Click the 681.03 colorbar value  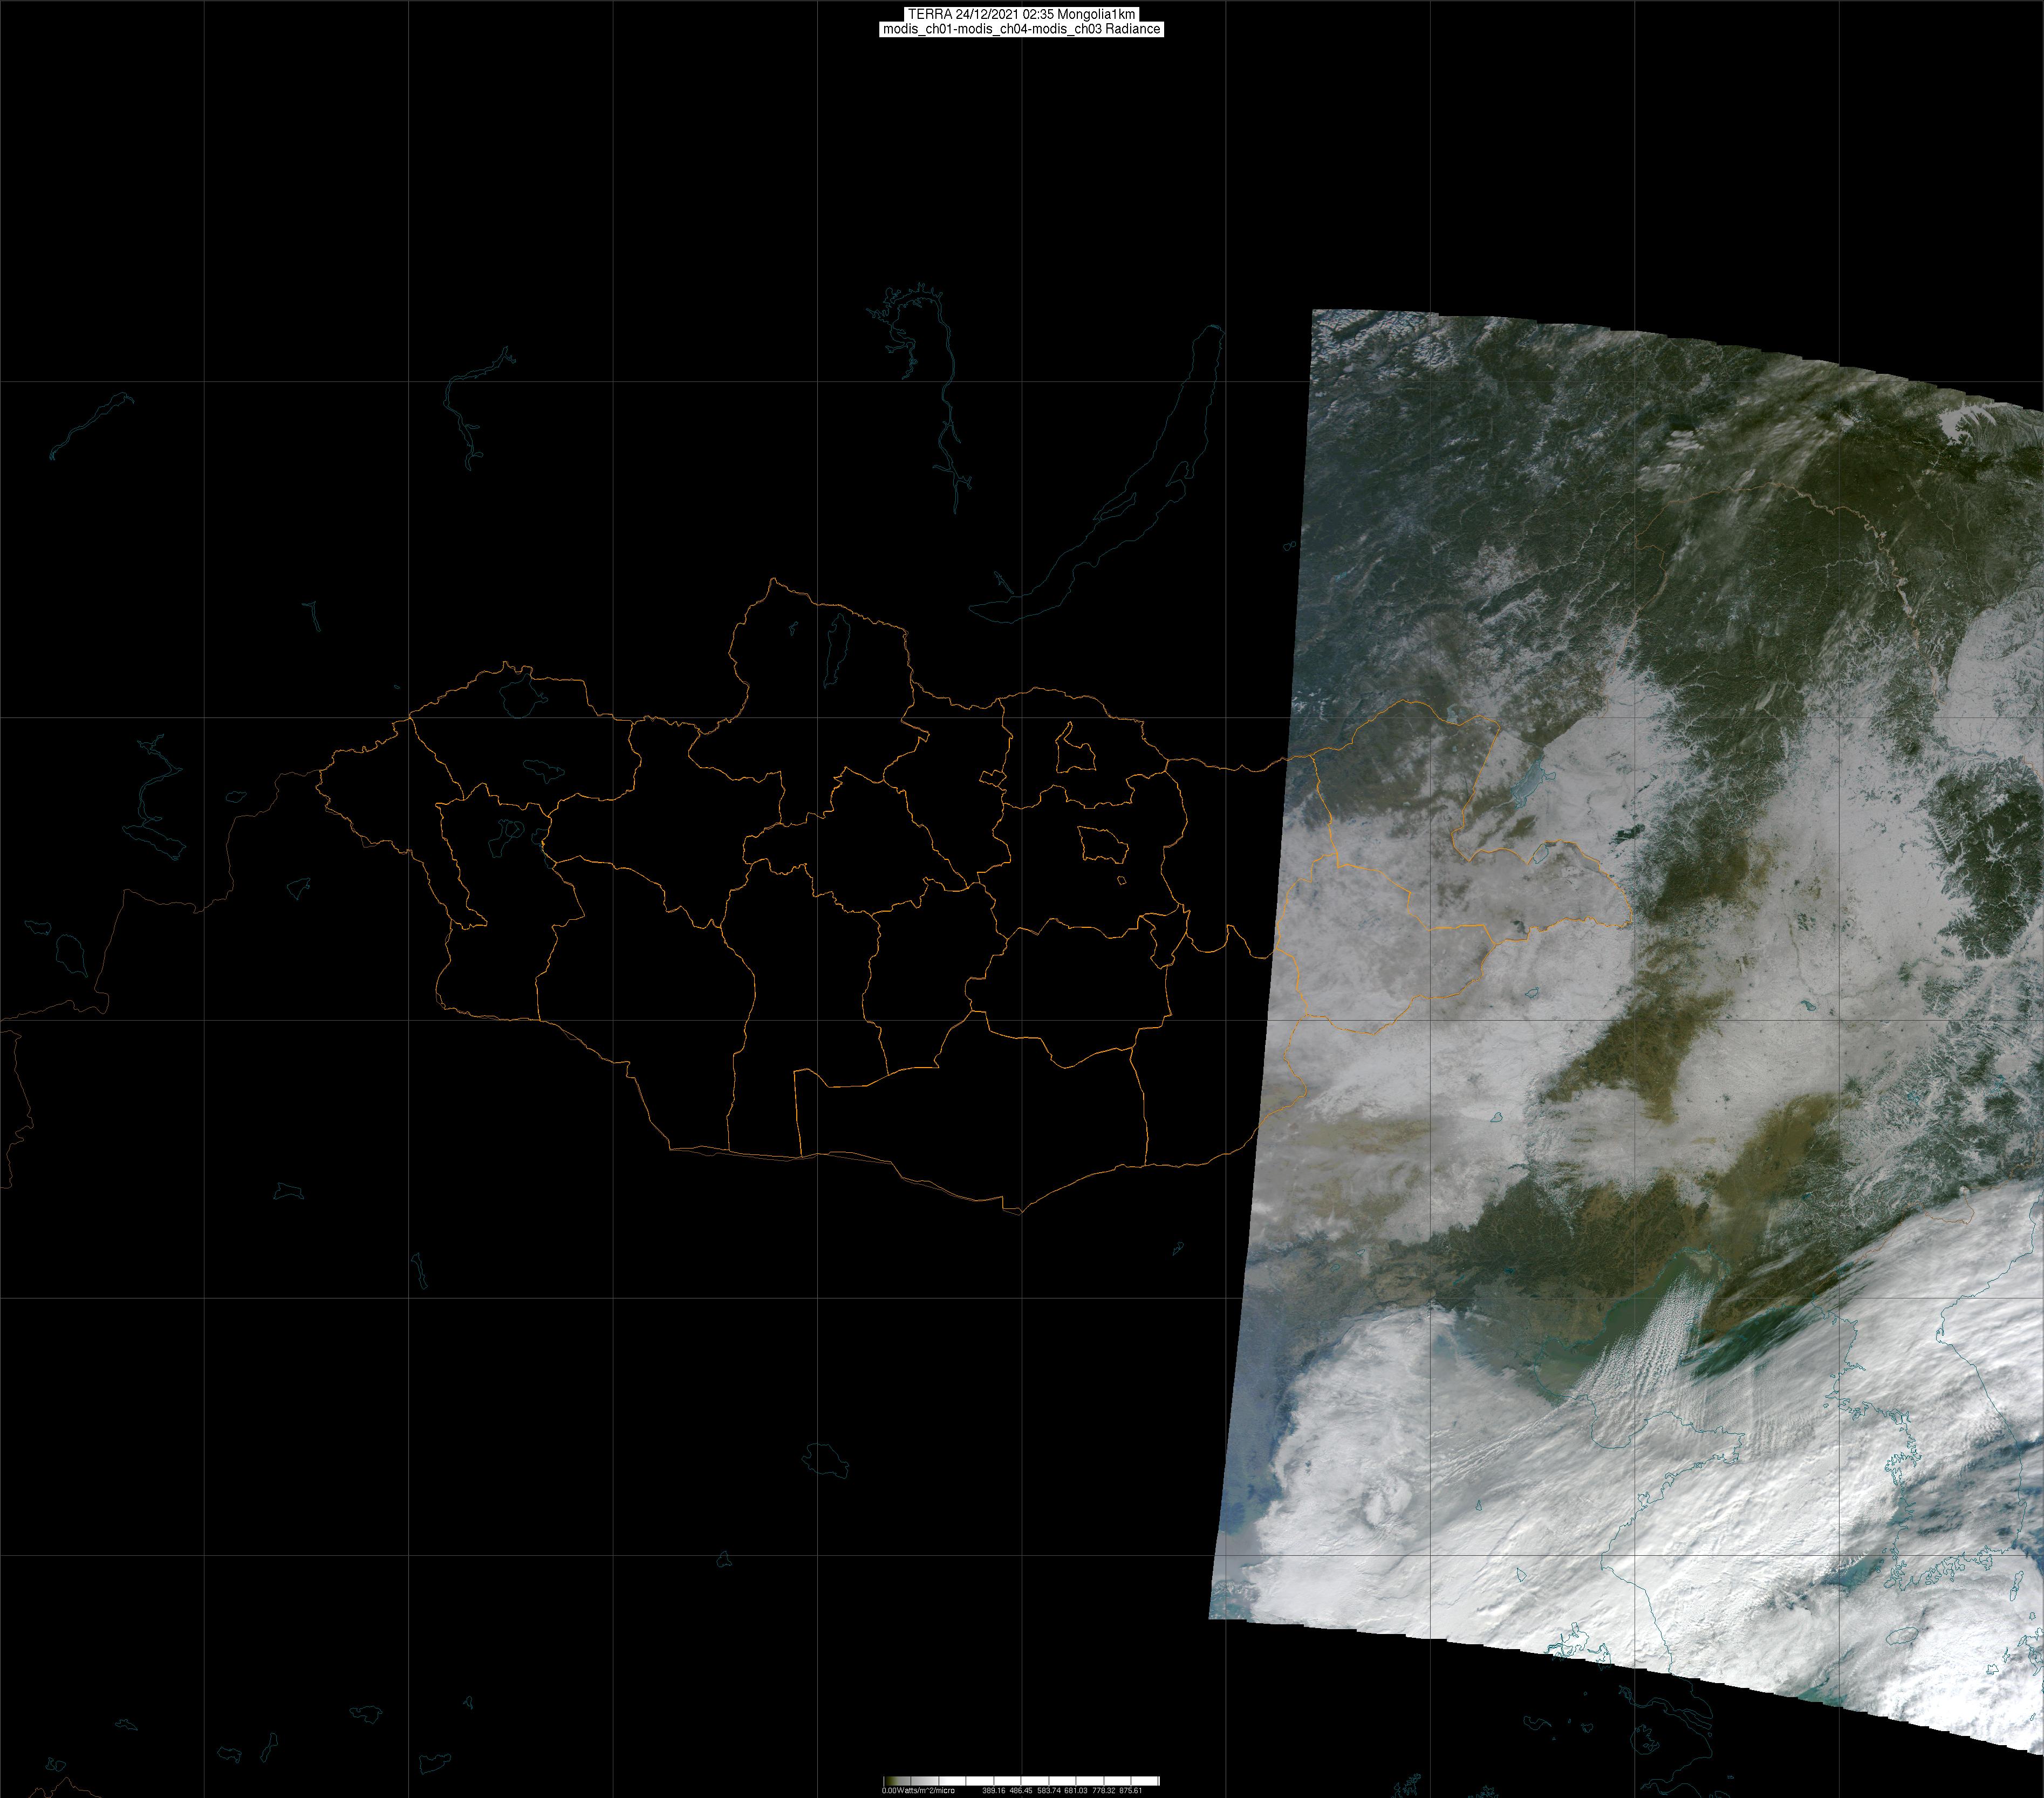point(1076,1791)
